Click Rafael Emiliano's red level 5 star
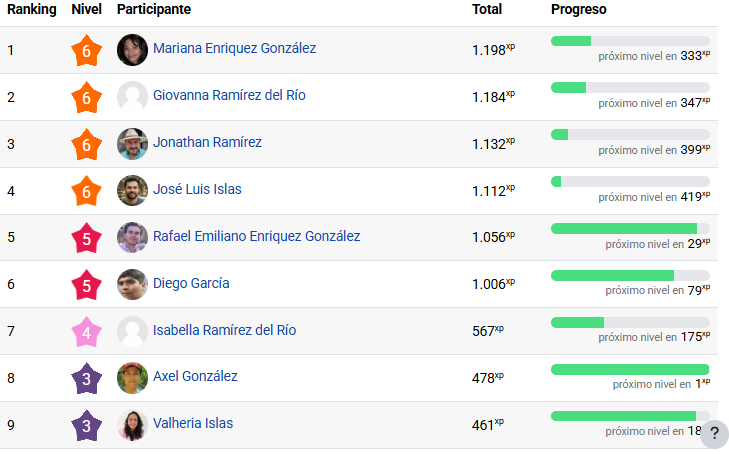 87,238
